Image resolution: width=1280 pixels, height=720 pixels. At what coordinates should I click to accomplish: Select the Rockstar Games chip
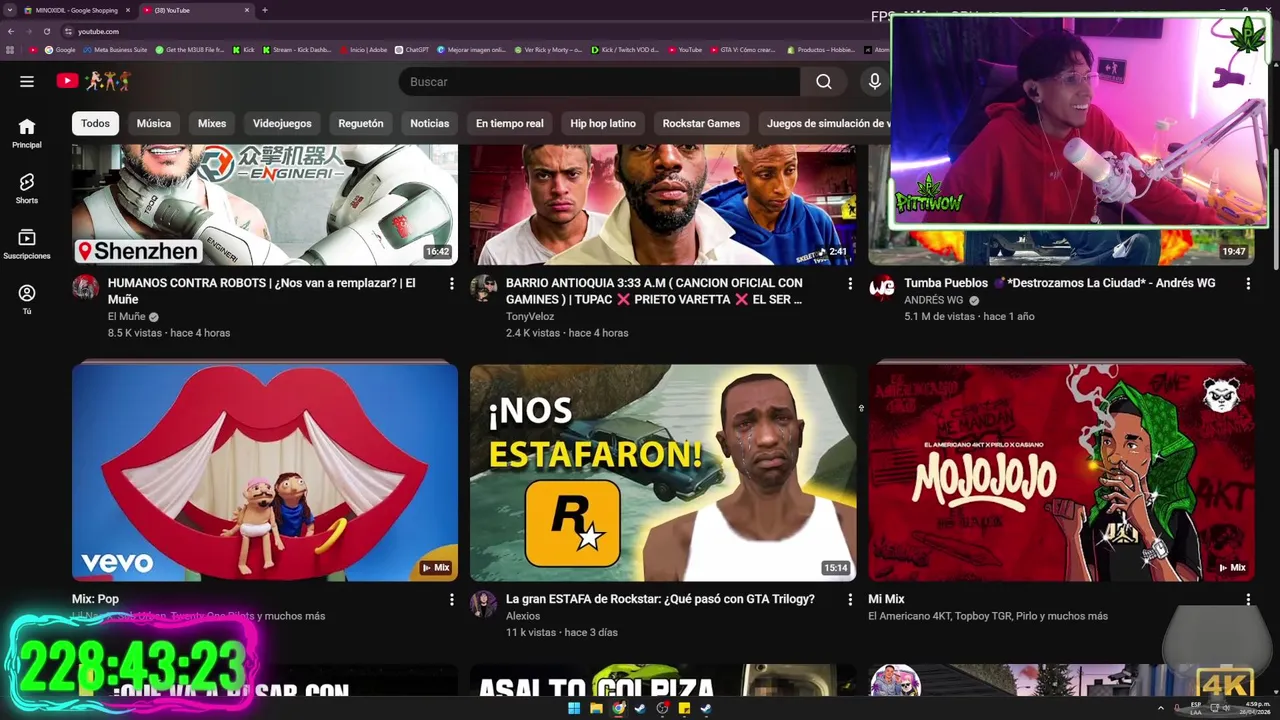click(x=701, y=123)
